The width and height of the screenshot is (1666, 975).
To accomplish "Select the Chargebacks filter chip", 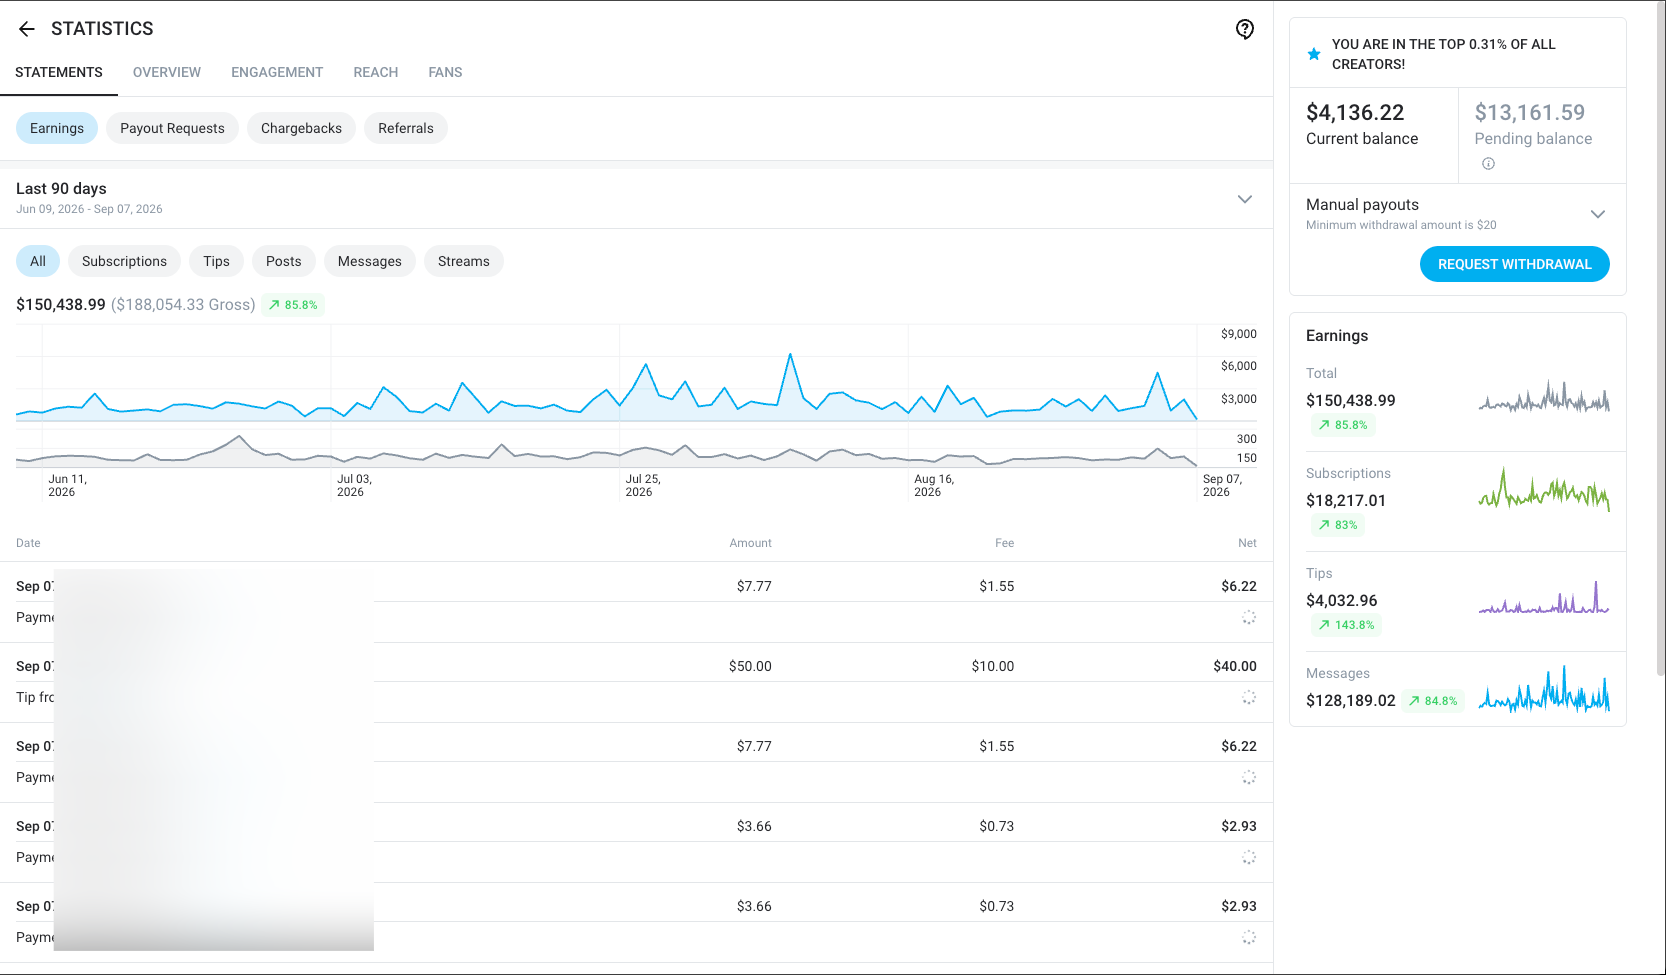I will click(301, 128).
